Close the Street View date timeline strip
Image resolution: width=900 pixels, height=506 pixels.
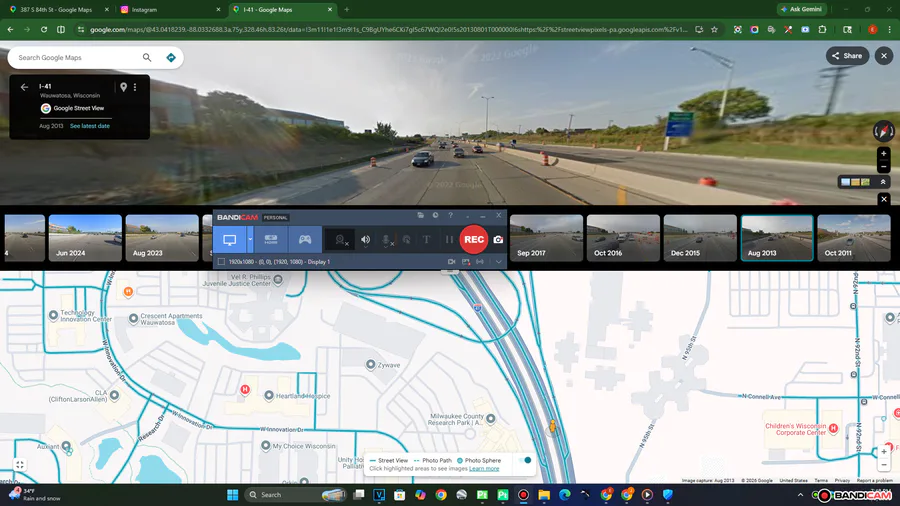pyautogui.click(x=884, y=199)
